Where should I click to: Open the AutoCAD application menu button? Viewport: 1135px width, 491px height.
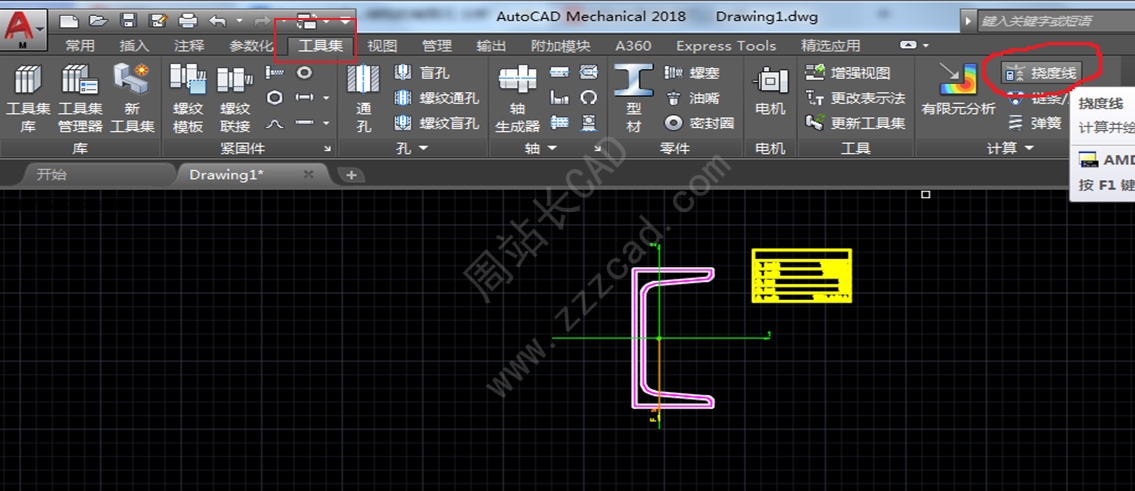(25, 30)
